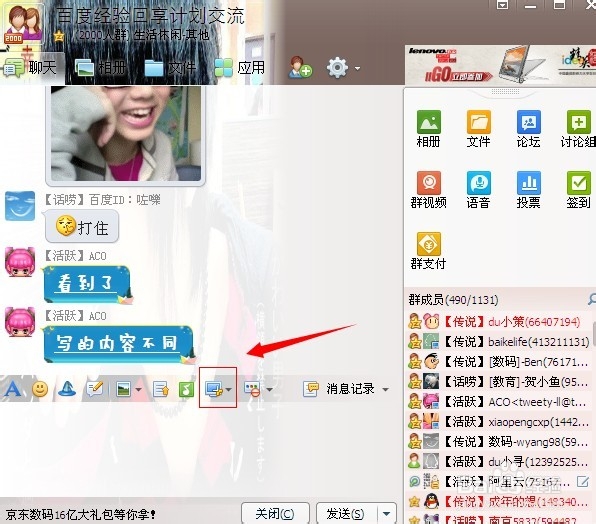Start 群视频 group video

[428, 189]
